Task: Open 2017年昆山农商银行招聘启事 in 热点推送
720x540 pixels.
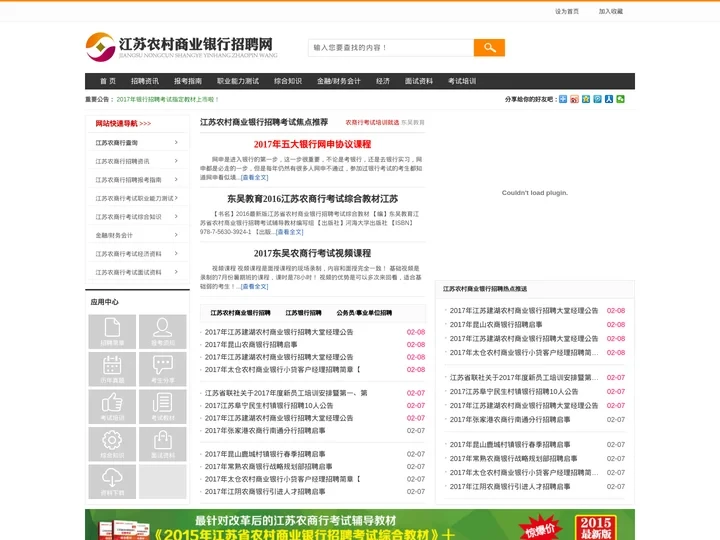Action: point(496,325)
